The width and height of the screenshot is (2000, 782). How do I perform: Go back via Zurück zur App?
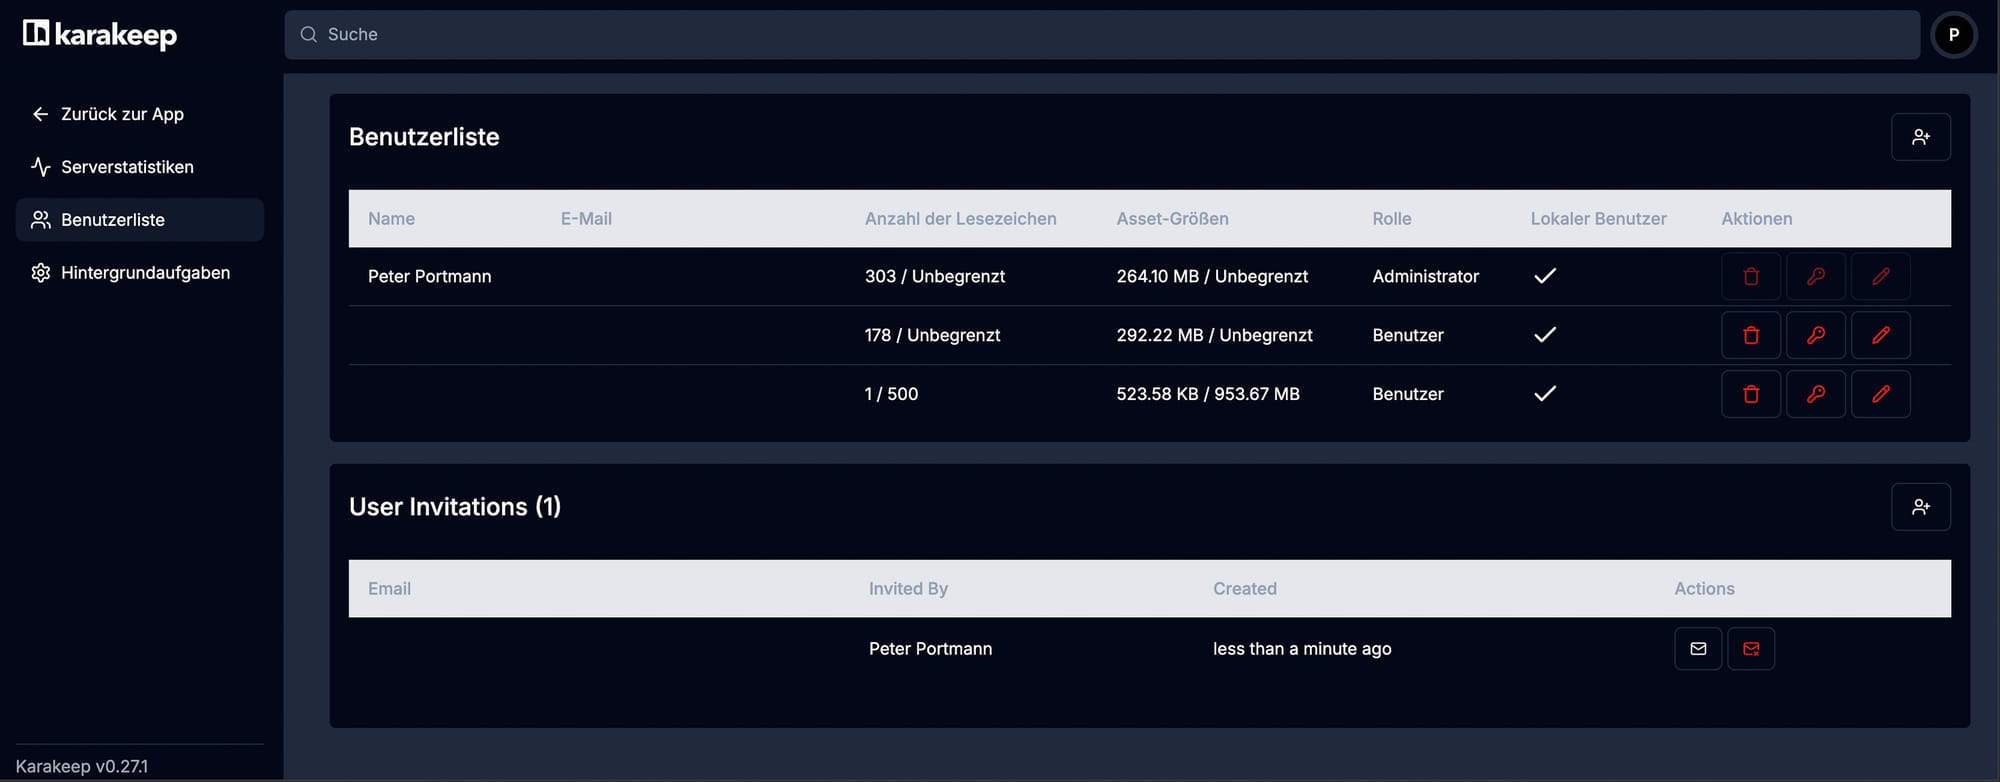click(x=122, y=114)
